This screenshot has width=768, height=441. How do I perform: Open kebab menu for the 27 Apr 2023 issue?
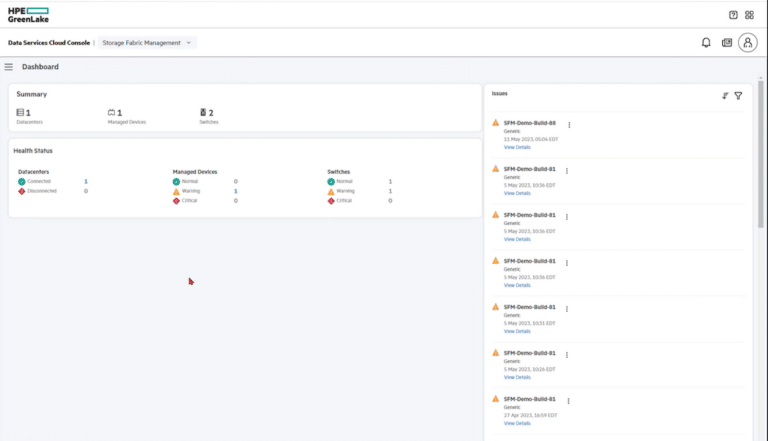point(568,401)
